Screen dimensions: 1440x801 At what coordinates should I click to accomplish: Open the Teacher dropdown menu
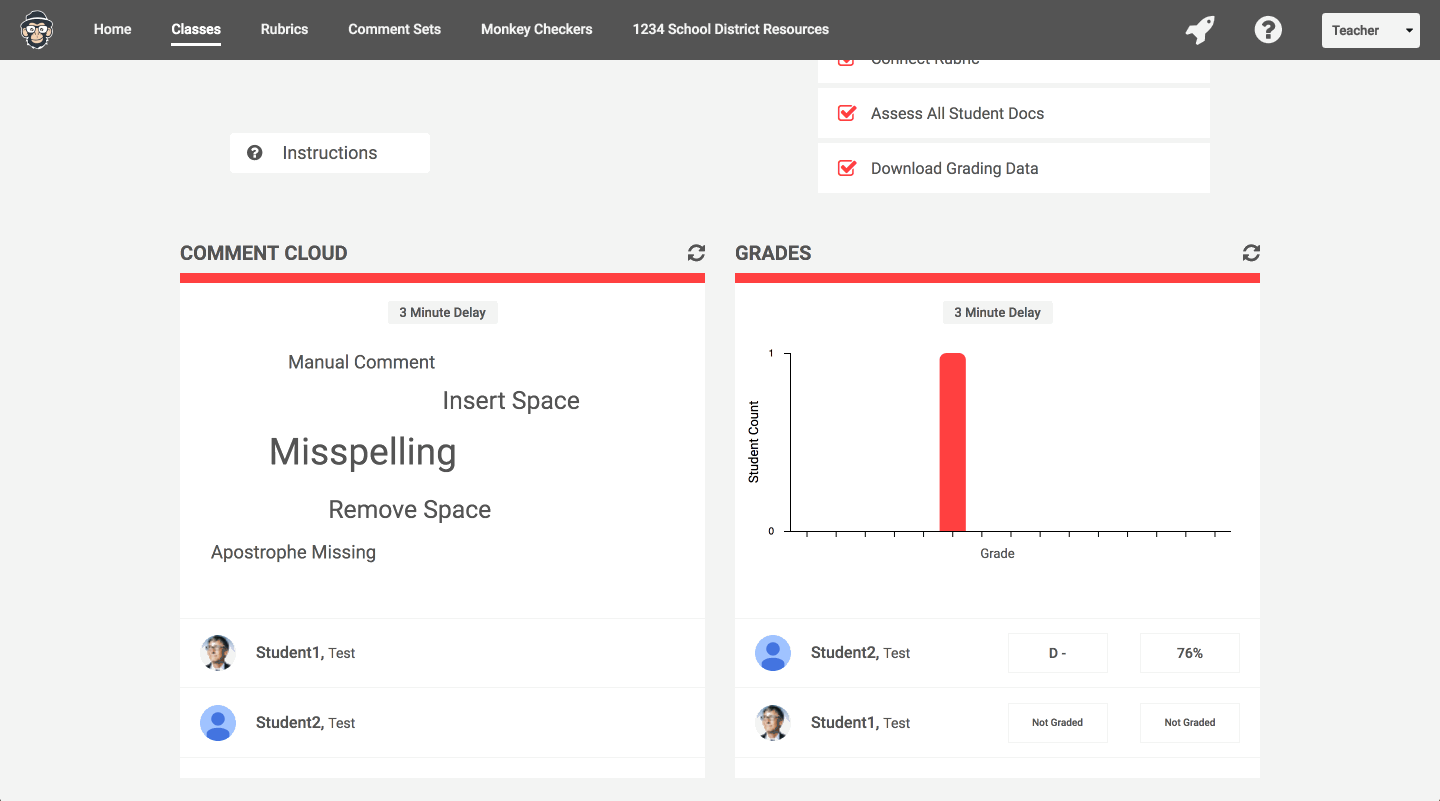pos(1370,30)
